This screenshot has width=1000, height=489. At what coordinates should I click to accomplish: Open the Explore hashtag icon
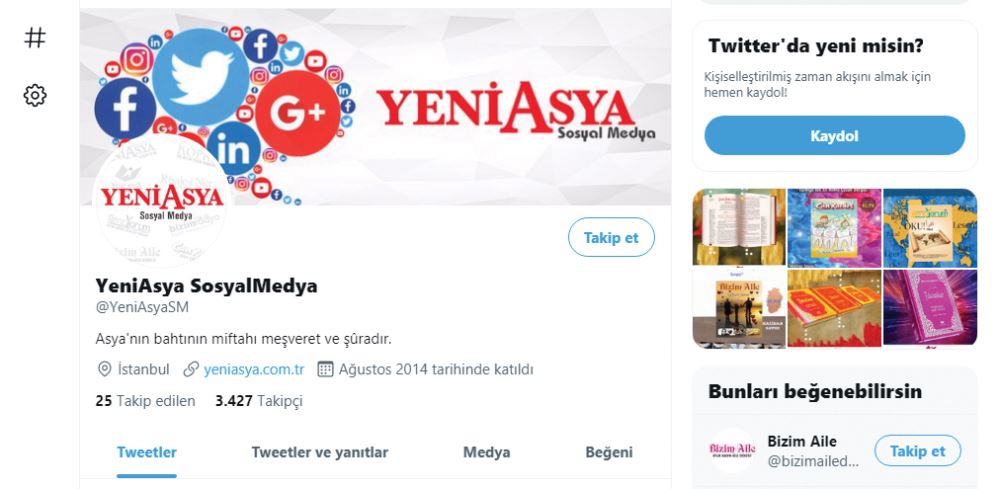[35, 38]
